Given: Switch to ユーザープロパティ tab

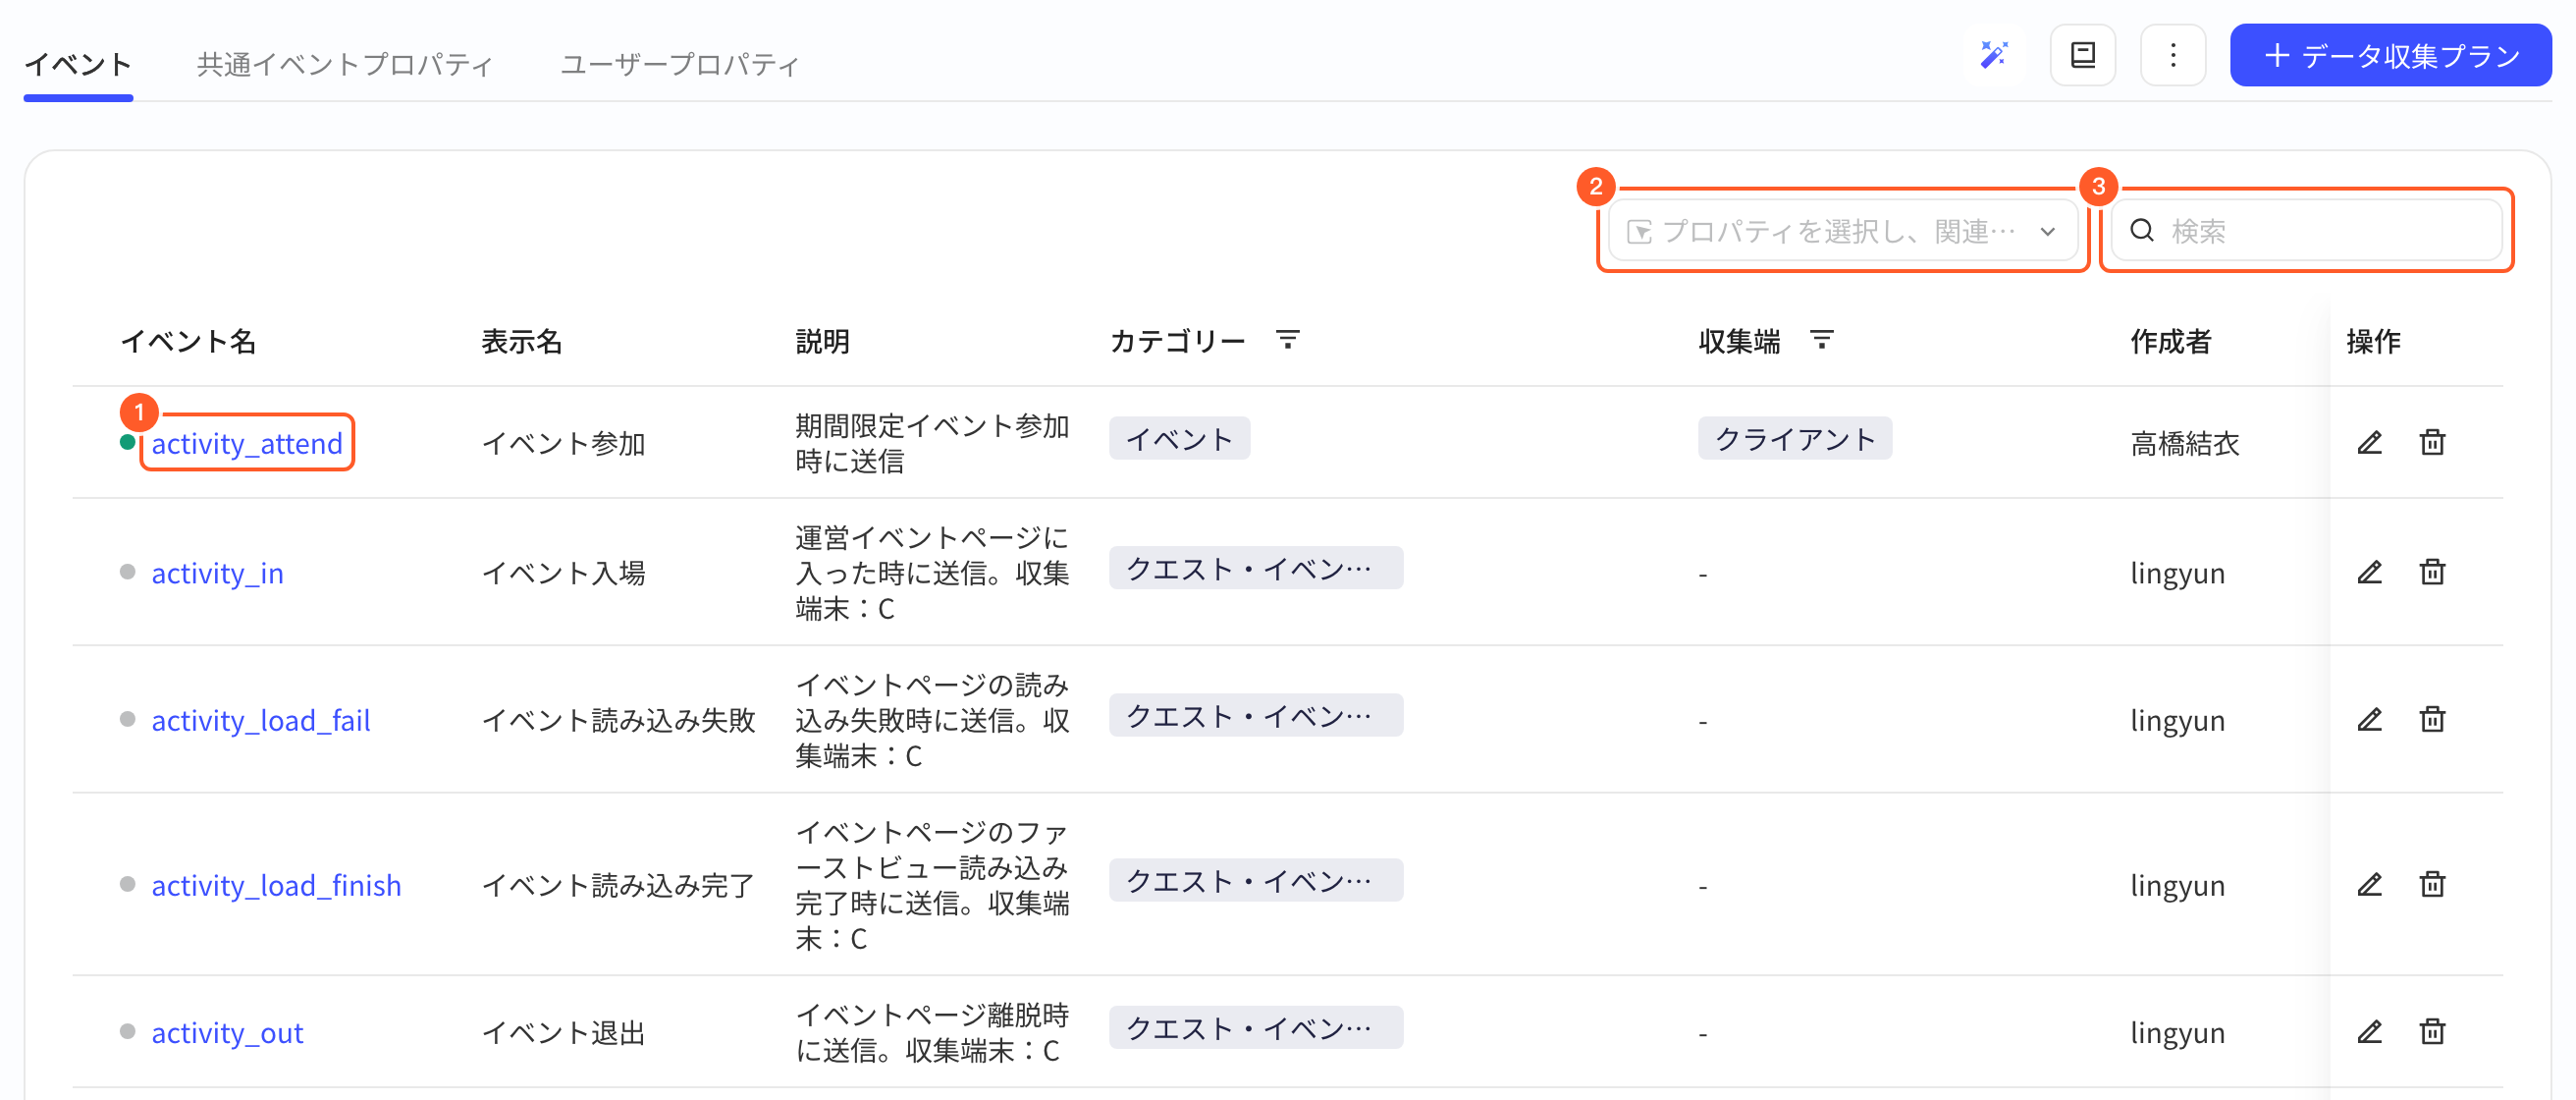Looking at the screenshot, I should click(x=680, y=64).
